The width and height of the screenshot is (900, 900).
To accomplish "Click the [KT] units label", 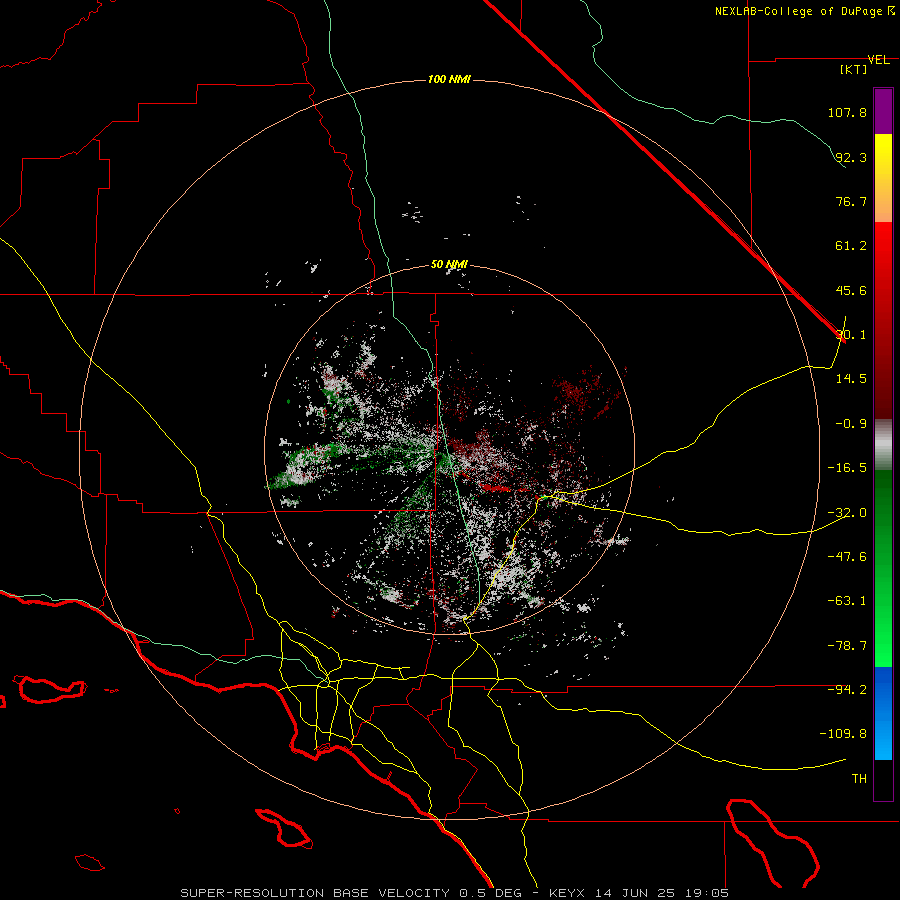I will pos(854,69).
